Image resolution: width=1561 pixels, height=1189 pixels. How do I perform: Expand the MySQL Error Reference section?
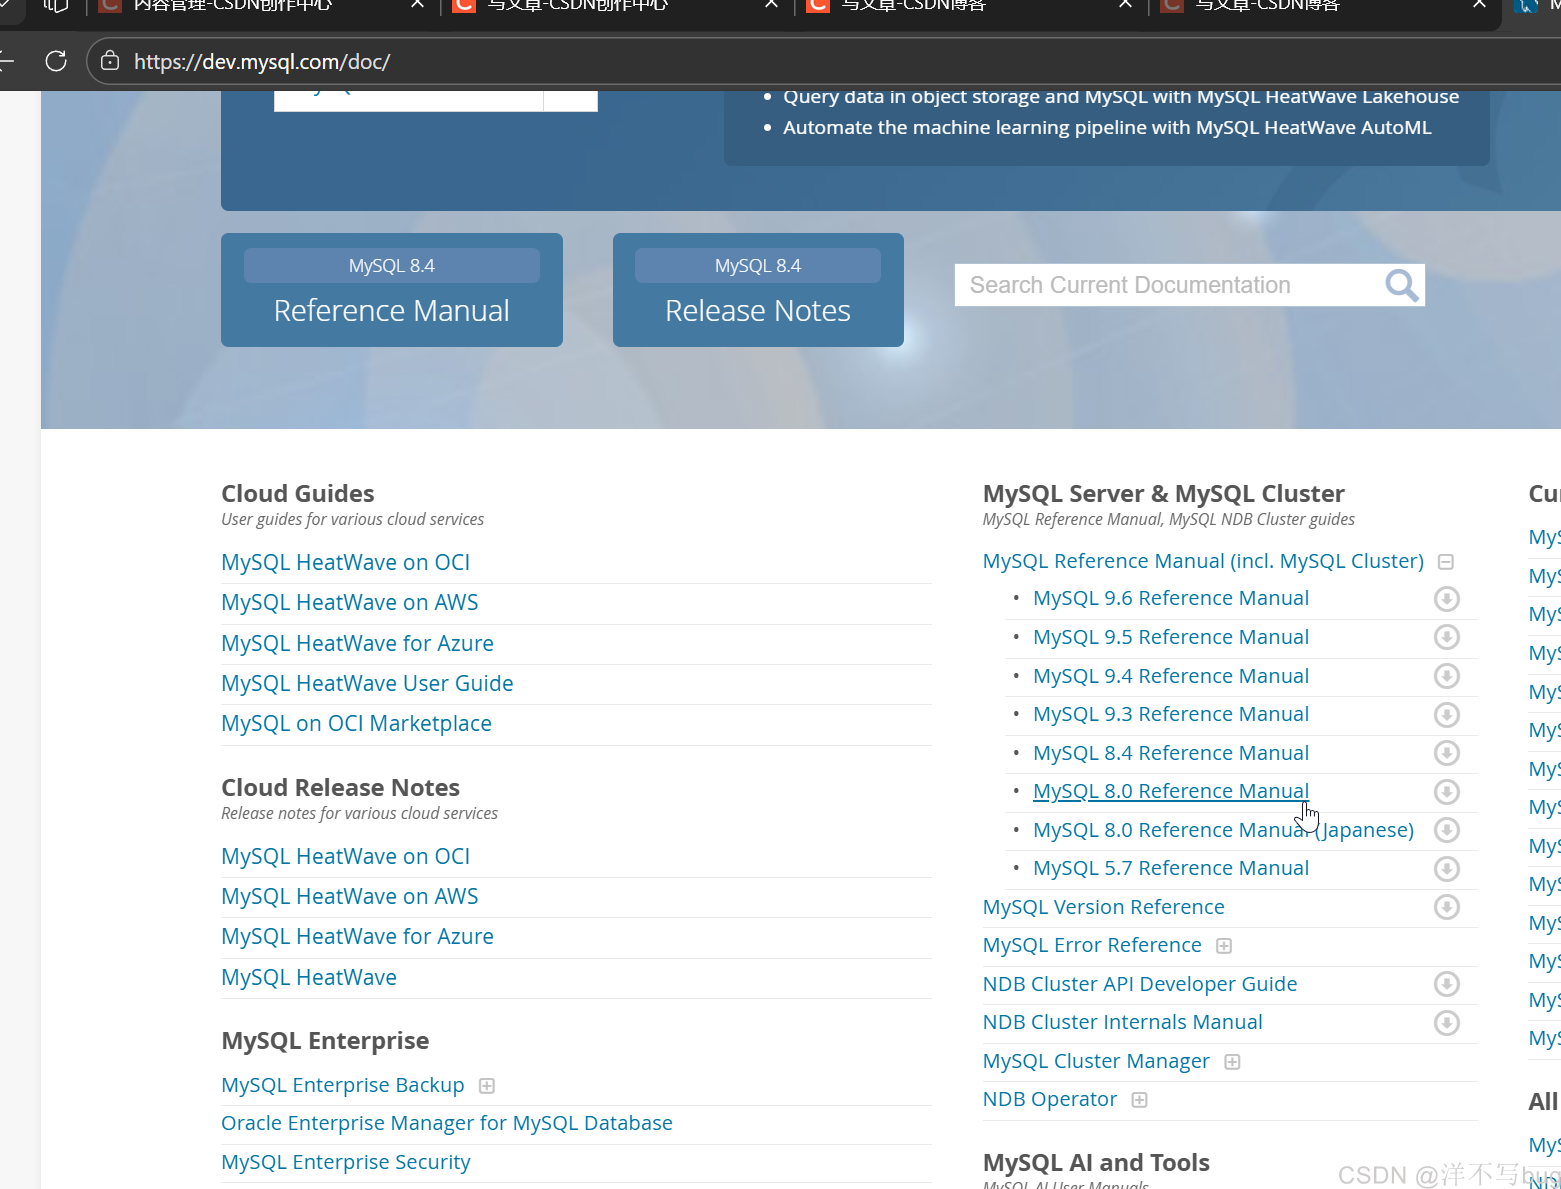(x=1223, y=946)
